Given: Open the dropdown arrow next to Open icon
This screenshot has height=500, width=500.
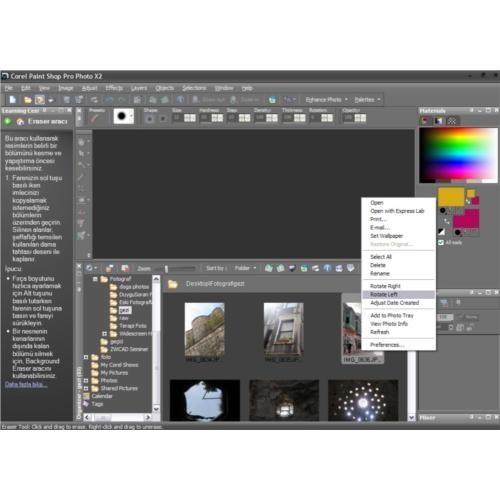Looking at the screenshot, I should tap(51, 100).
